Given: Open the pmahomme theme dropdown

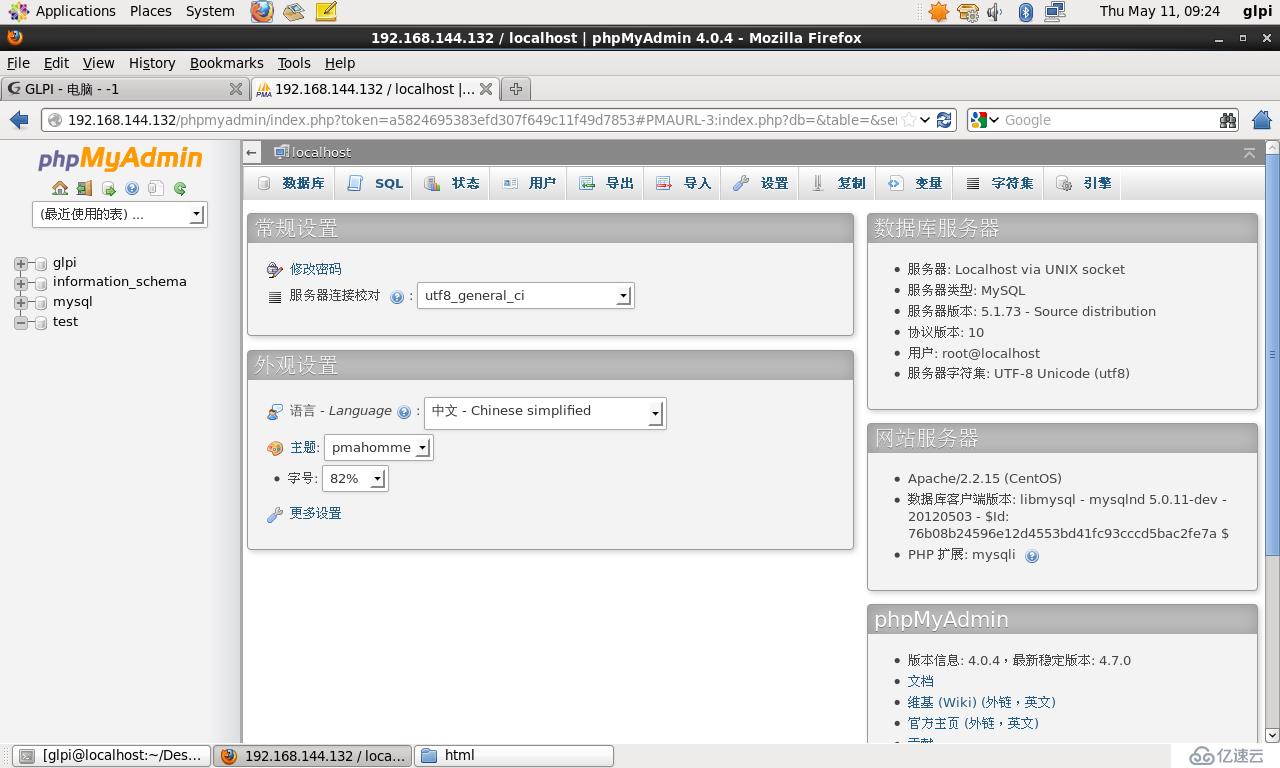Looking at the screenshot, I should pos(379,448).
